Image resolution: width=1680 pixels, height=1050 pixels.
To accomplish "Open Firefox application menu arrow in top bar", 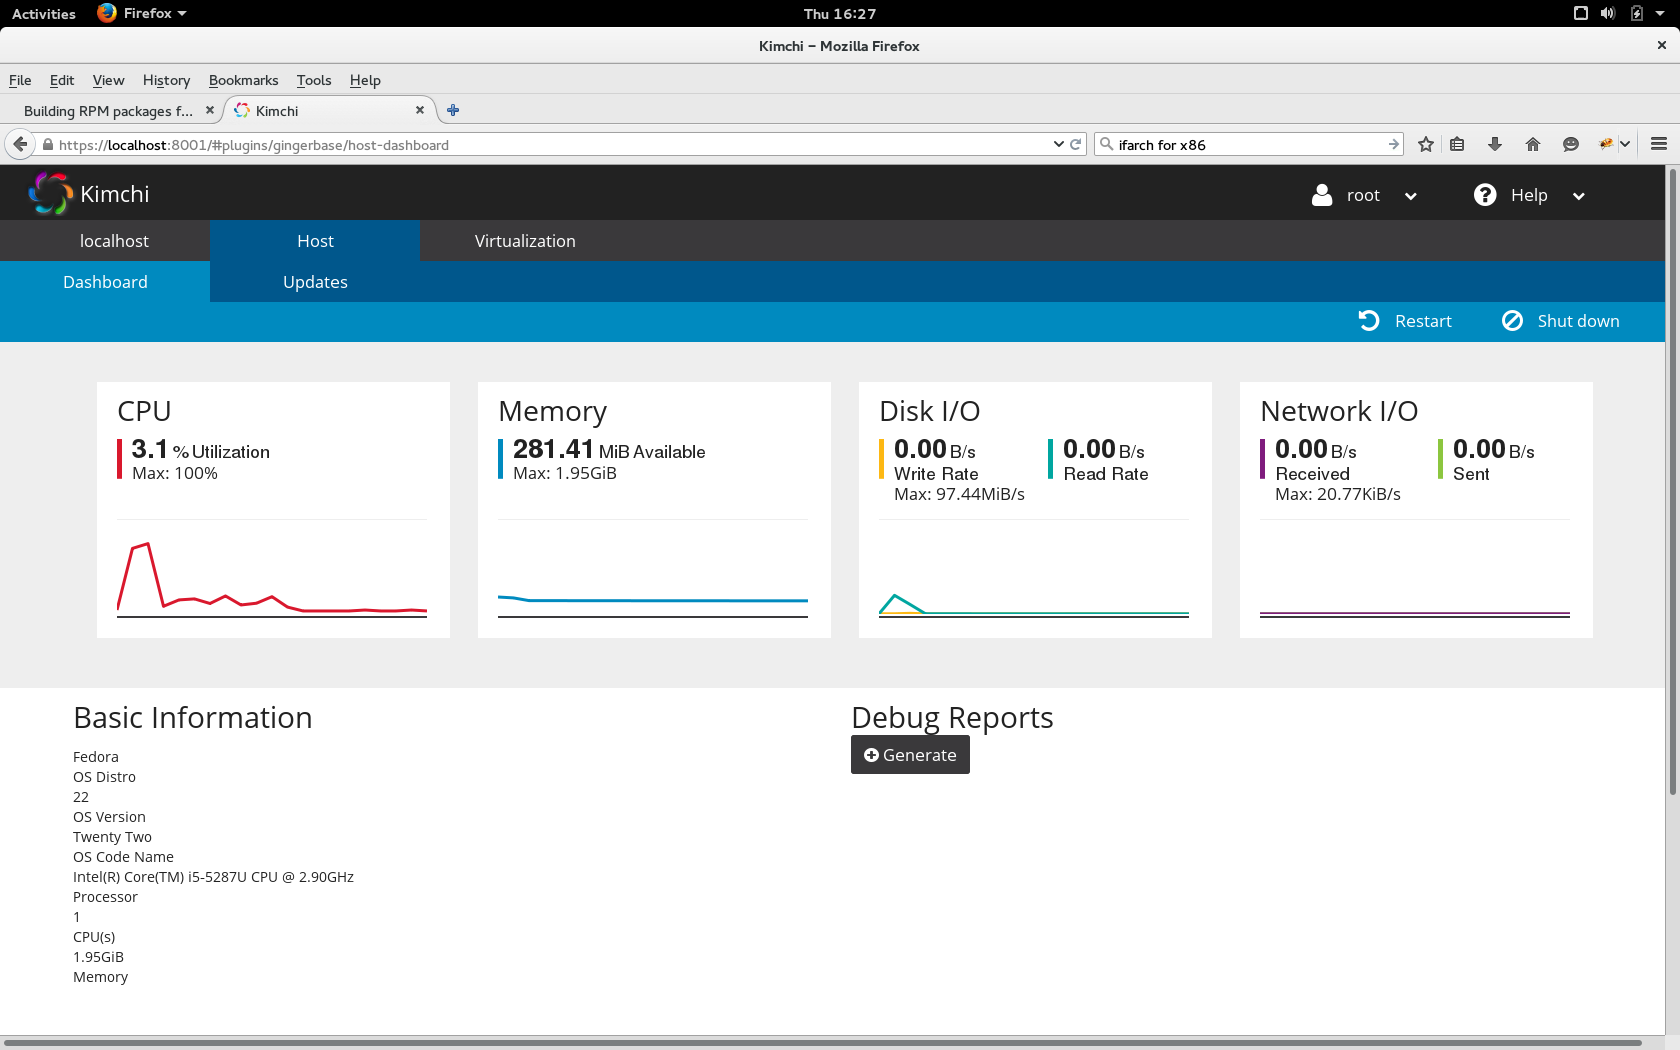I will tap(182, 14).
